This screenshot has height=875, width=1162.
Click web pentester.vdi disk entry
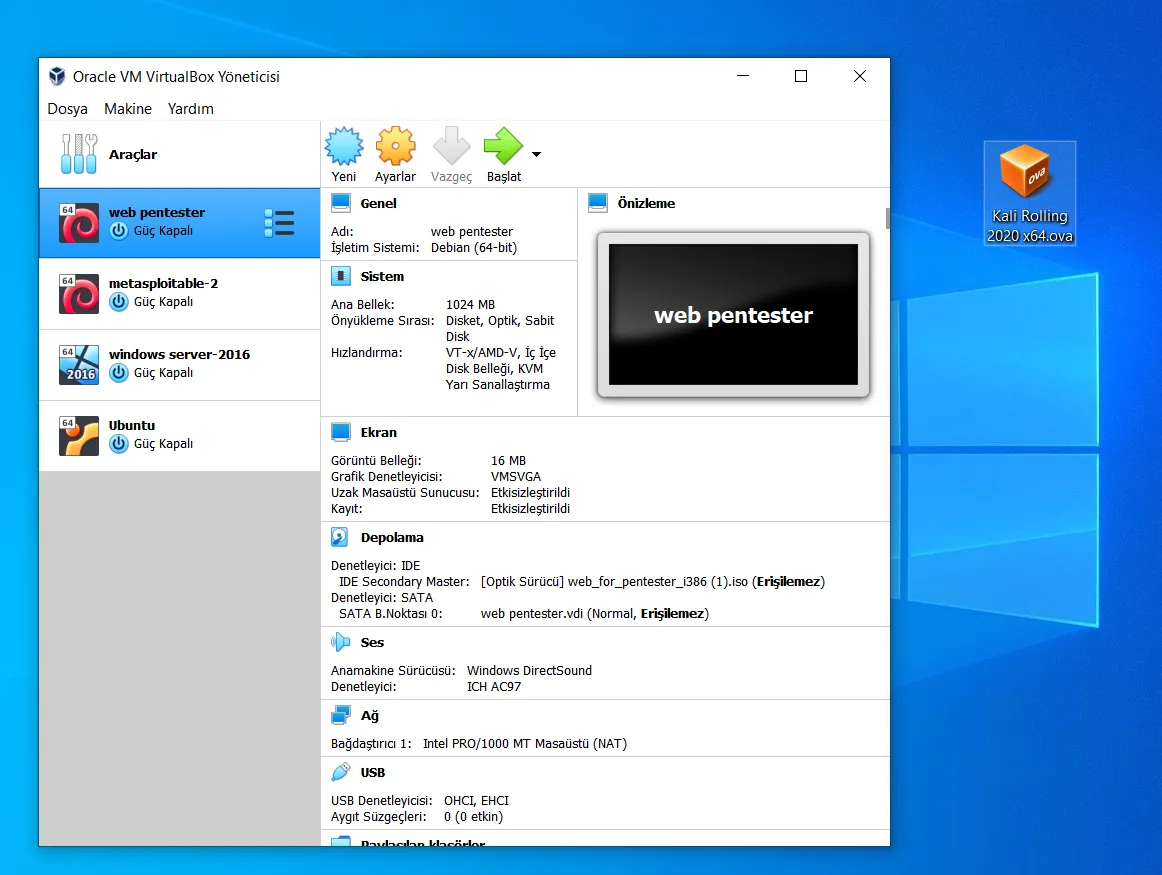pos(594,613)
